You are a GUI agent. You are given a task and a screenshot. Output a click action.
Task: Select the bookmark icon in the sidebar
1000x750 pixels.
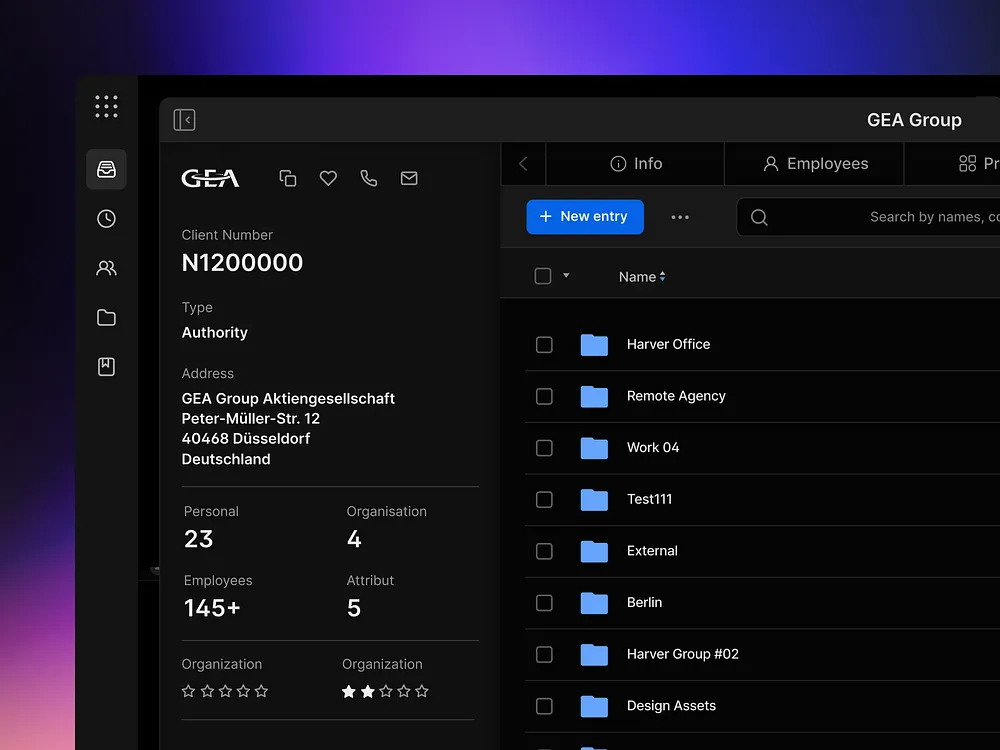106,366
